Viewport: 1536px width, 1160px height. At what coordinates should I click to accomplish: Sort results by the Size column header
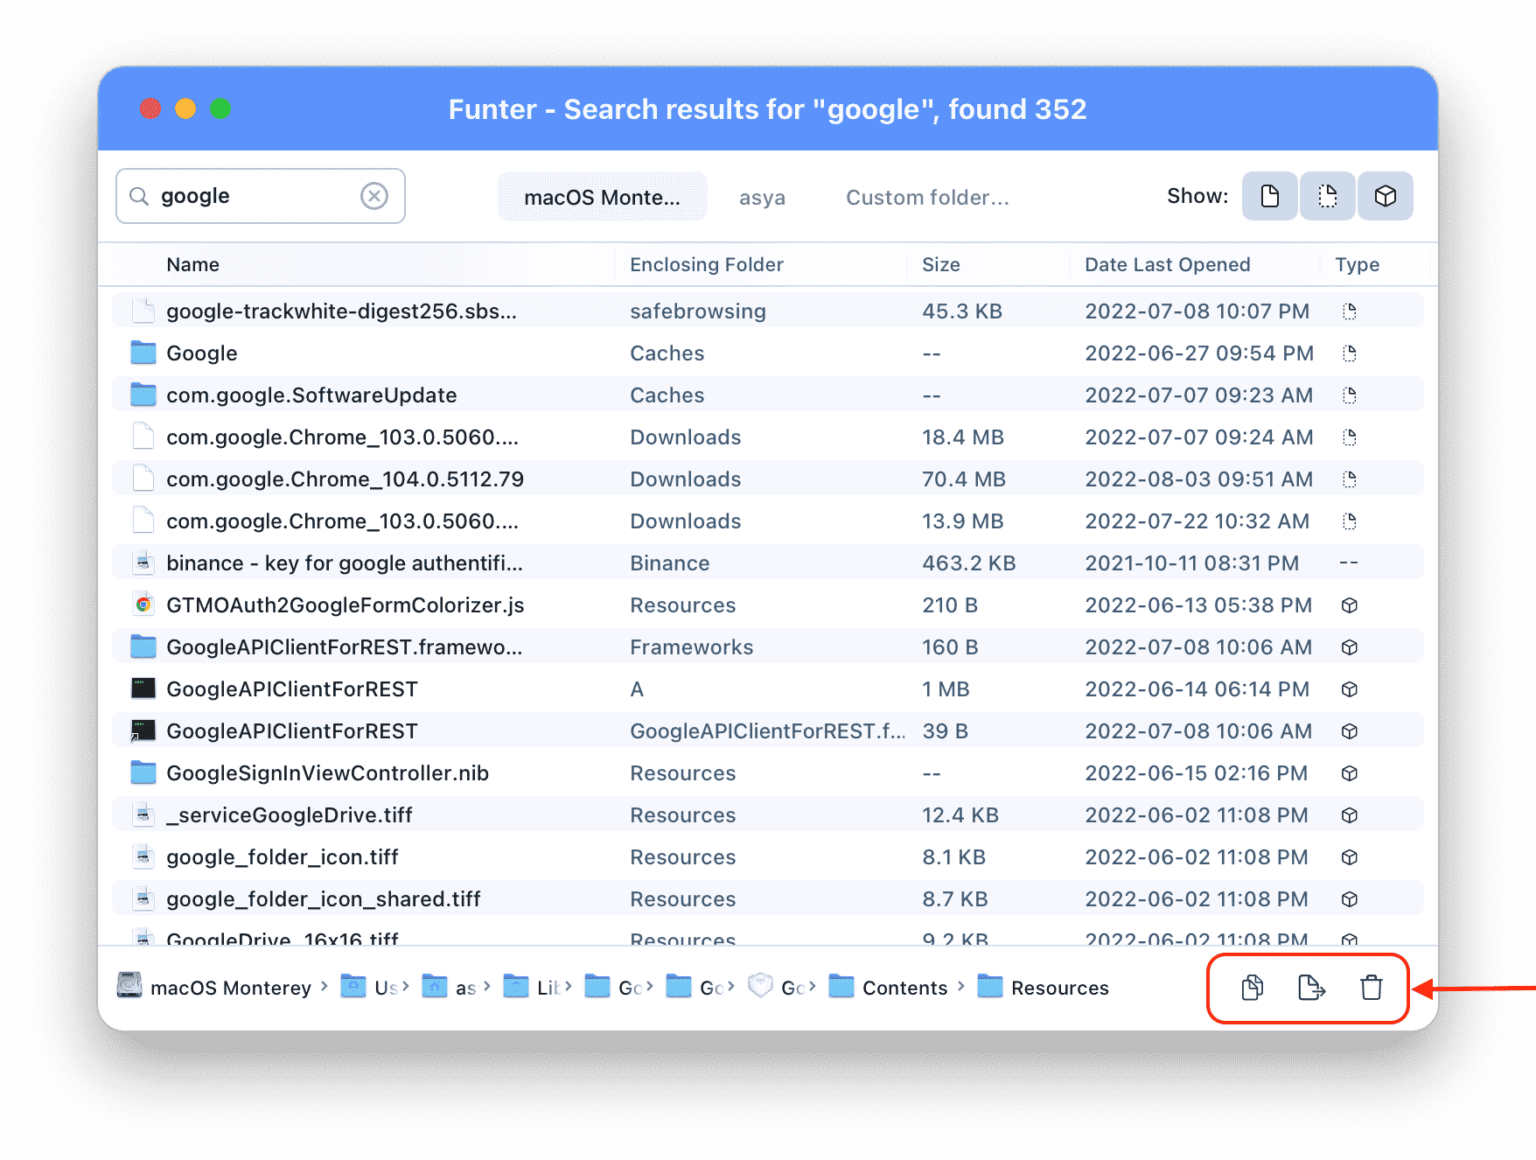pos(940,264)
